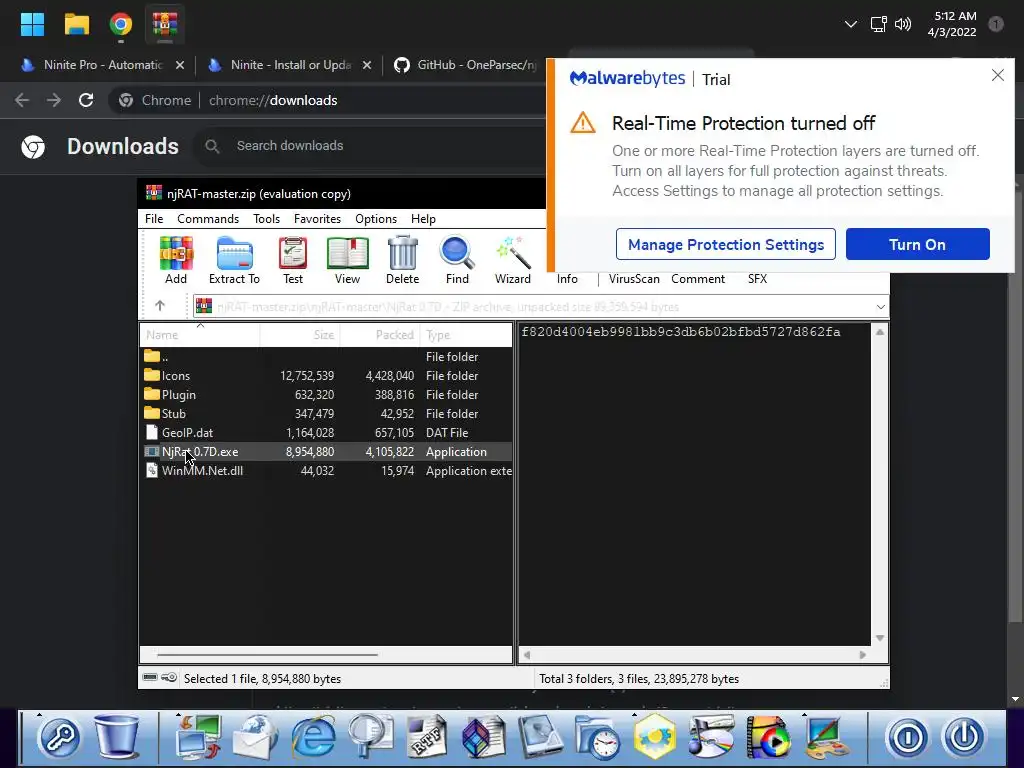This screenshot has width=1024, height=768.
Task: Go up one folder level in WinRAR
Action: click(x=160, y=306)
